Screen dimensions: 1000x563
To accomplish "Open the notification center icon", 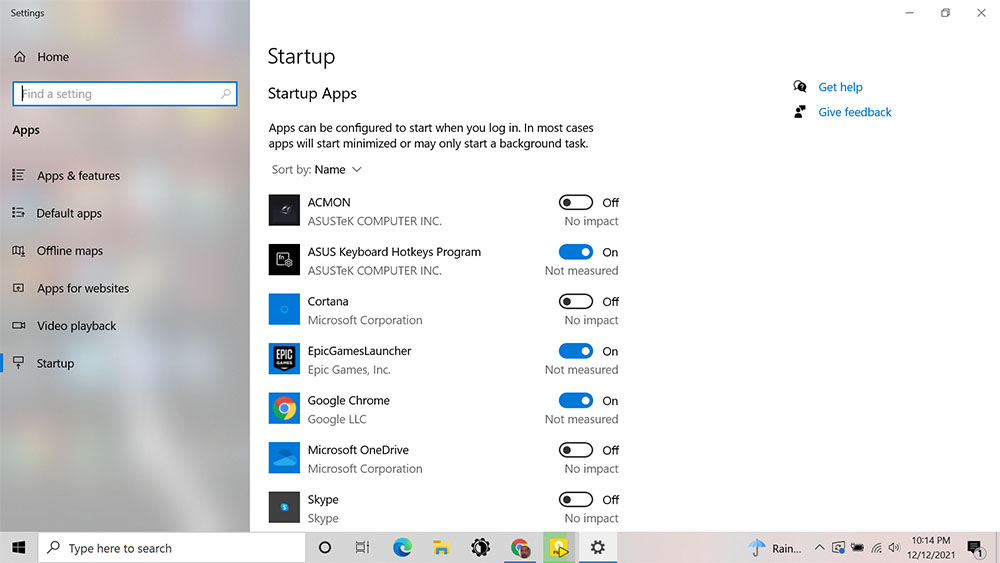I will pos(974,548).
